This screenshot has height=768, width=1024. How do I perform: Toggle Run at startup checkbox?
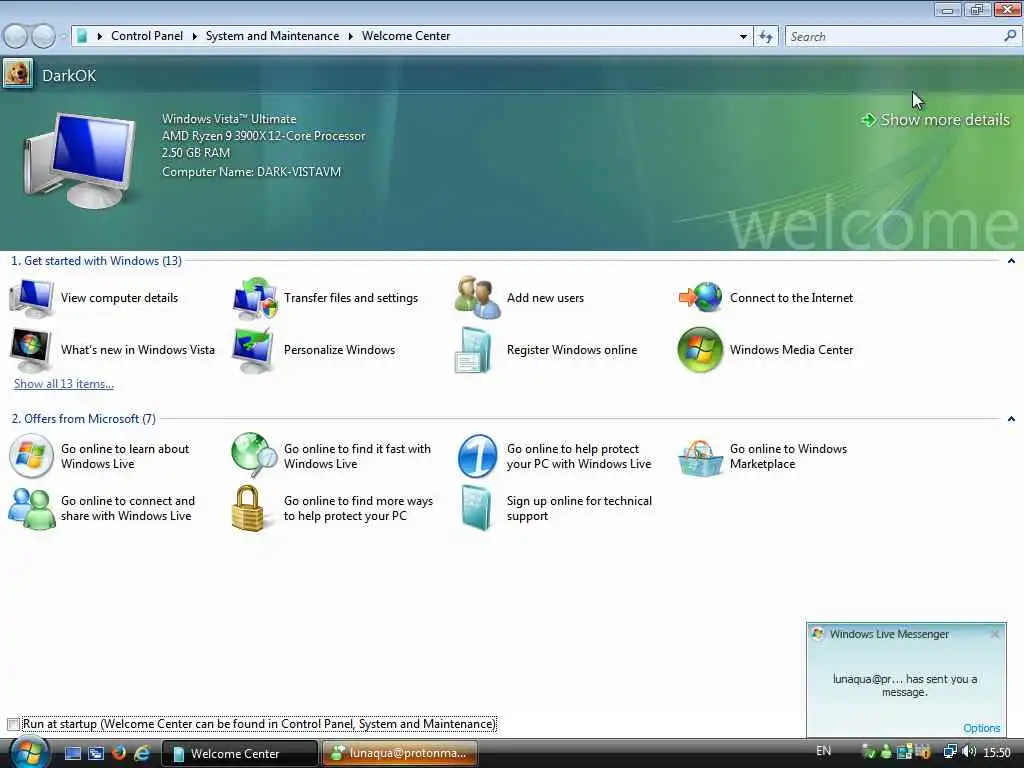point(13,724)
